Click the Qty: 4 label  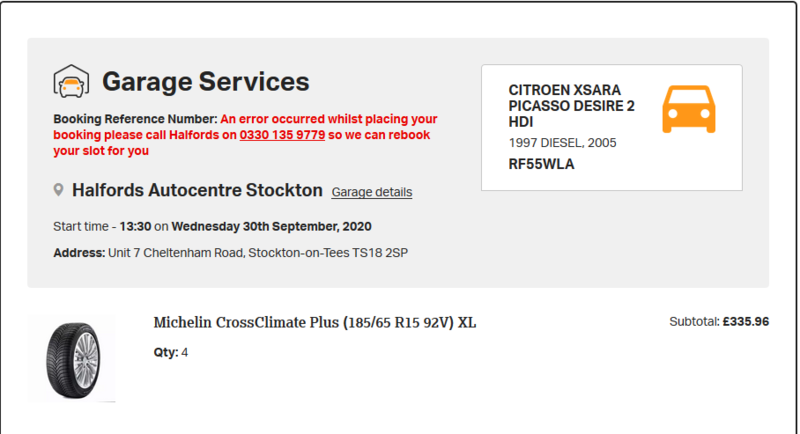(x=171, y=352)
